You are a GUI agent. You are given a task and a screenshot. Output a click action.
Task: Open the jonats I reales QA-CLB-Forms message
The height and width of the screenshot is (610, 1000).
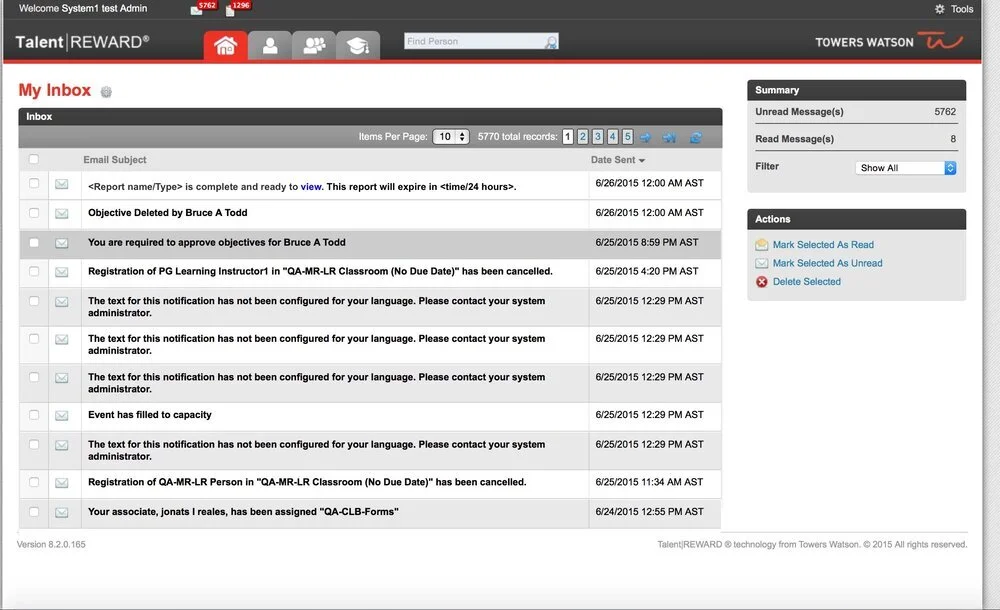coord(243,512)
